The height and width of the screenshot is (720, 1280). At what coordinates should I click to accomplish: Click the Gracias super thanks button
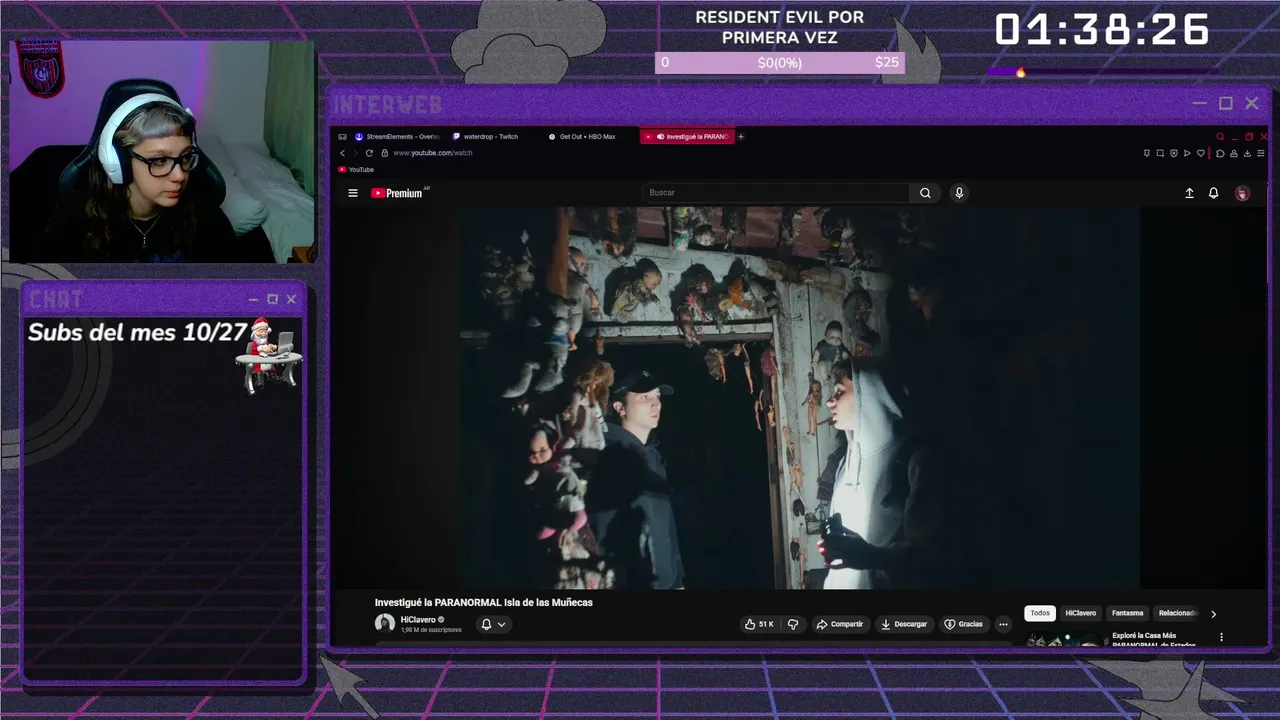pos(963,624)
